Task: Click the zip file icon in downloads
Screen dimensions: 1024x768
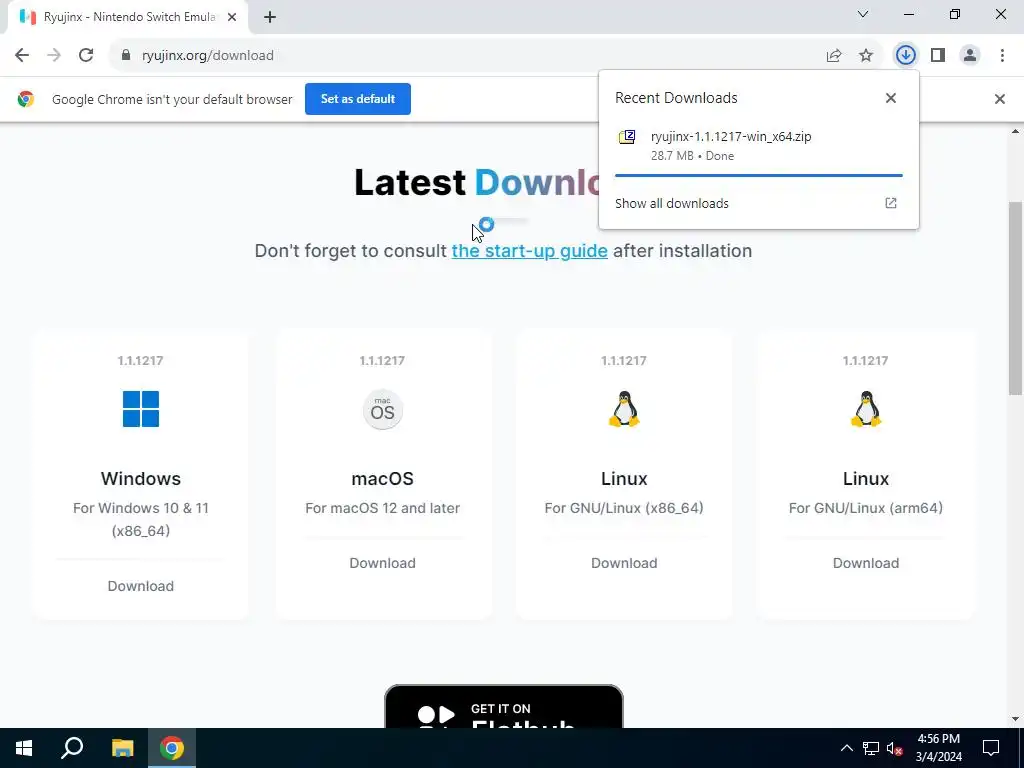Action: click(627, 137)
